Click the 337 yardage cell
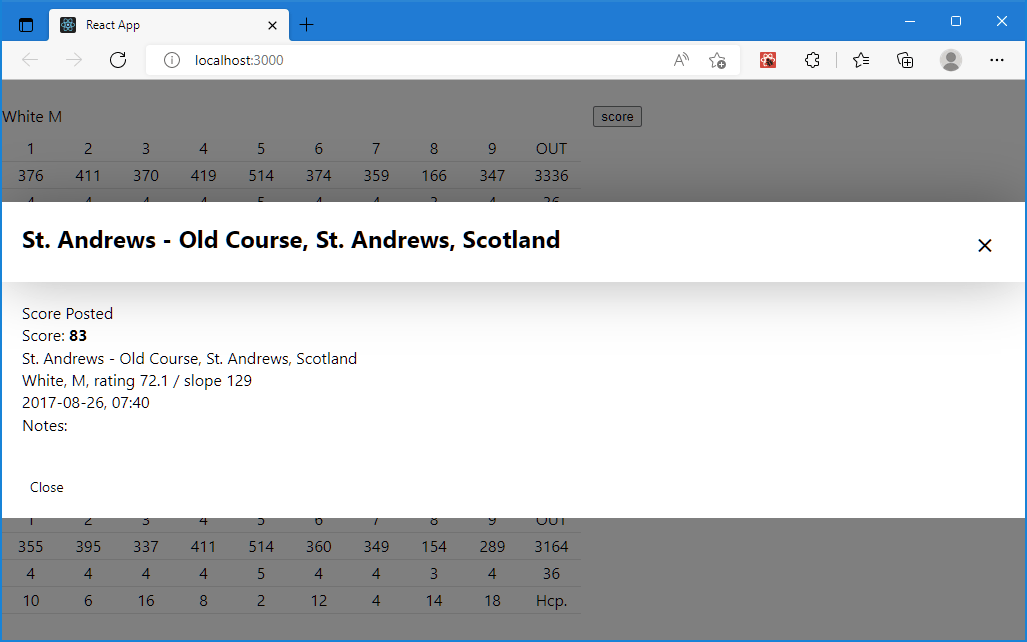1027x642 pixels. click(145, 546)
